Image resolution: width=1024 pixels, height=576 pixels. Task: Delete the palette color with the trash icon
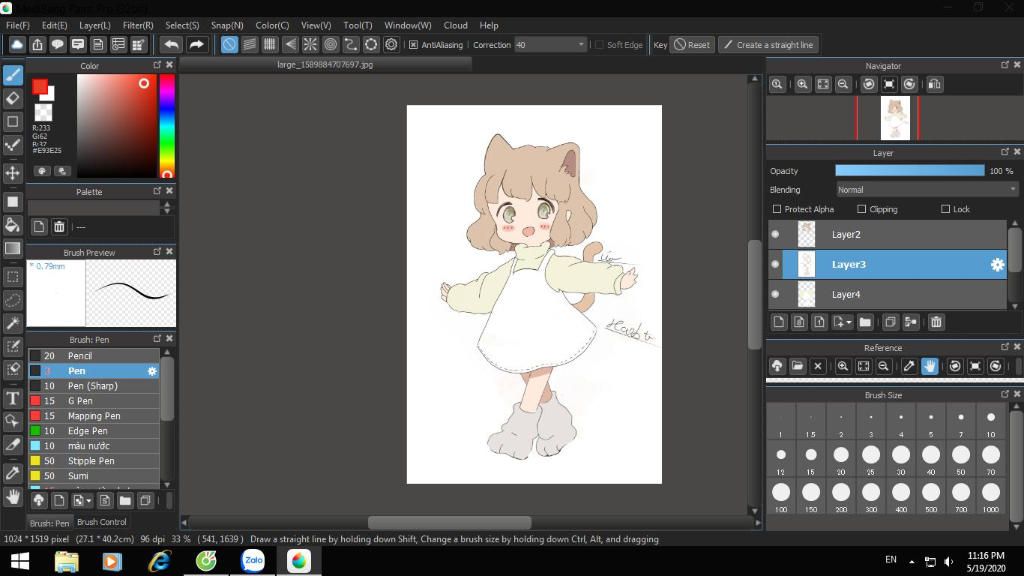(x=59, y=227)
